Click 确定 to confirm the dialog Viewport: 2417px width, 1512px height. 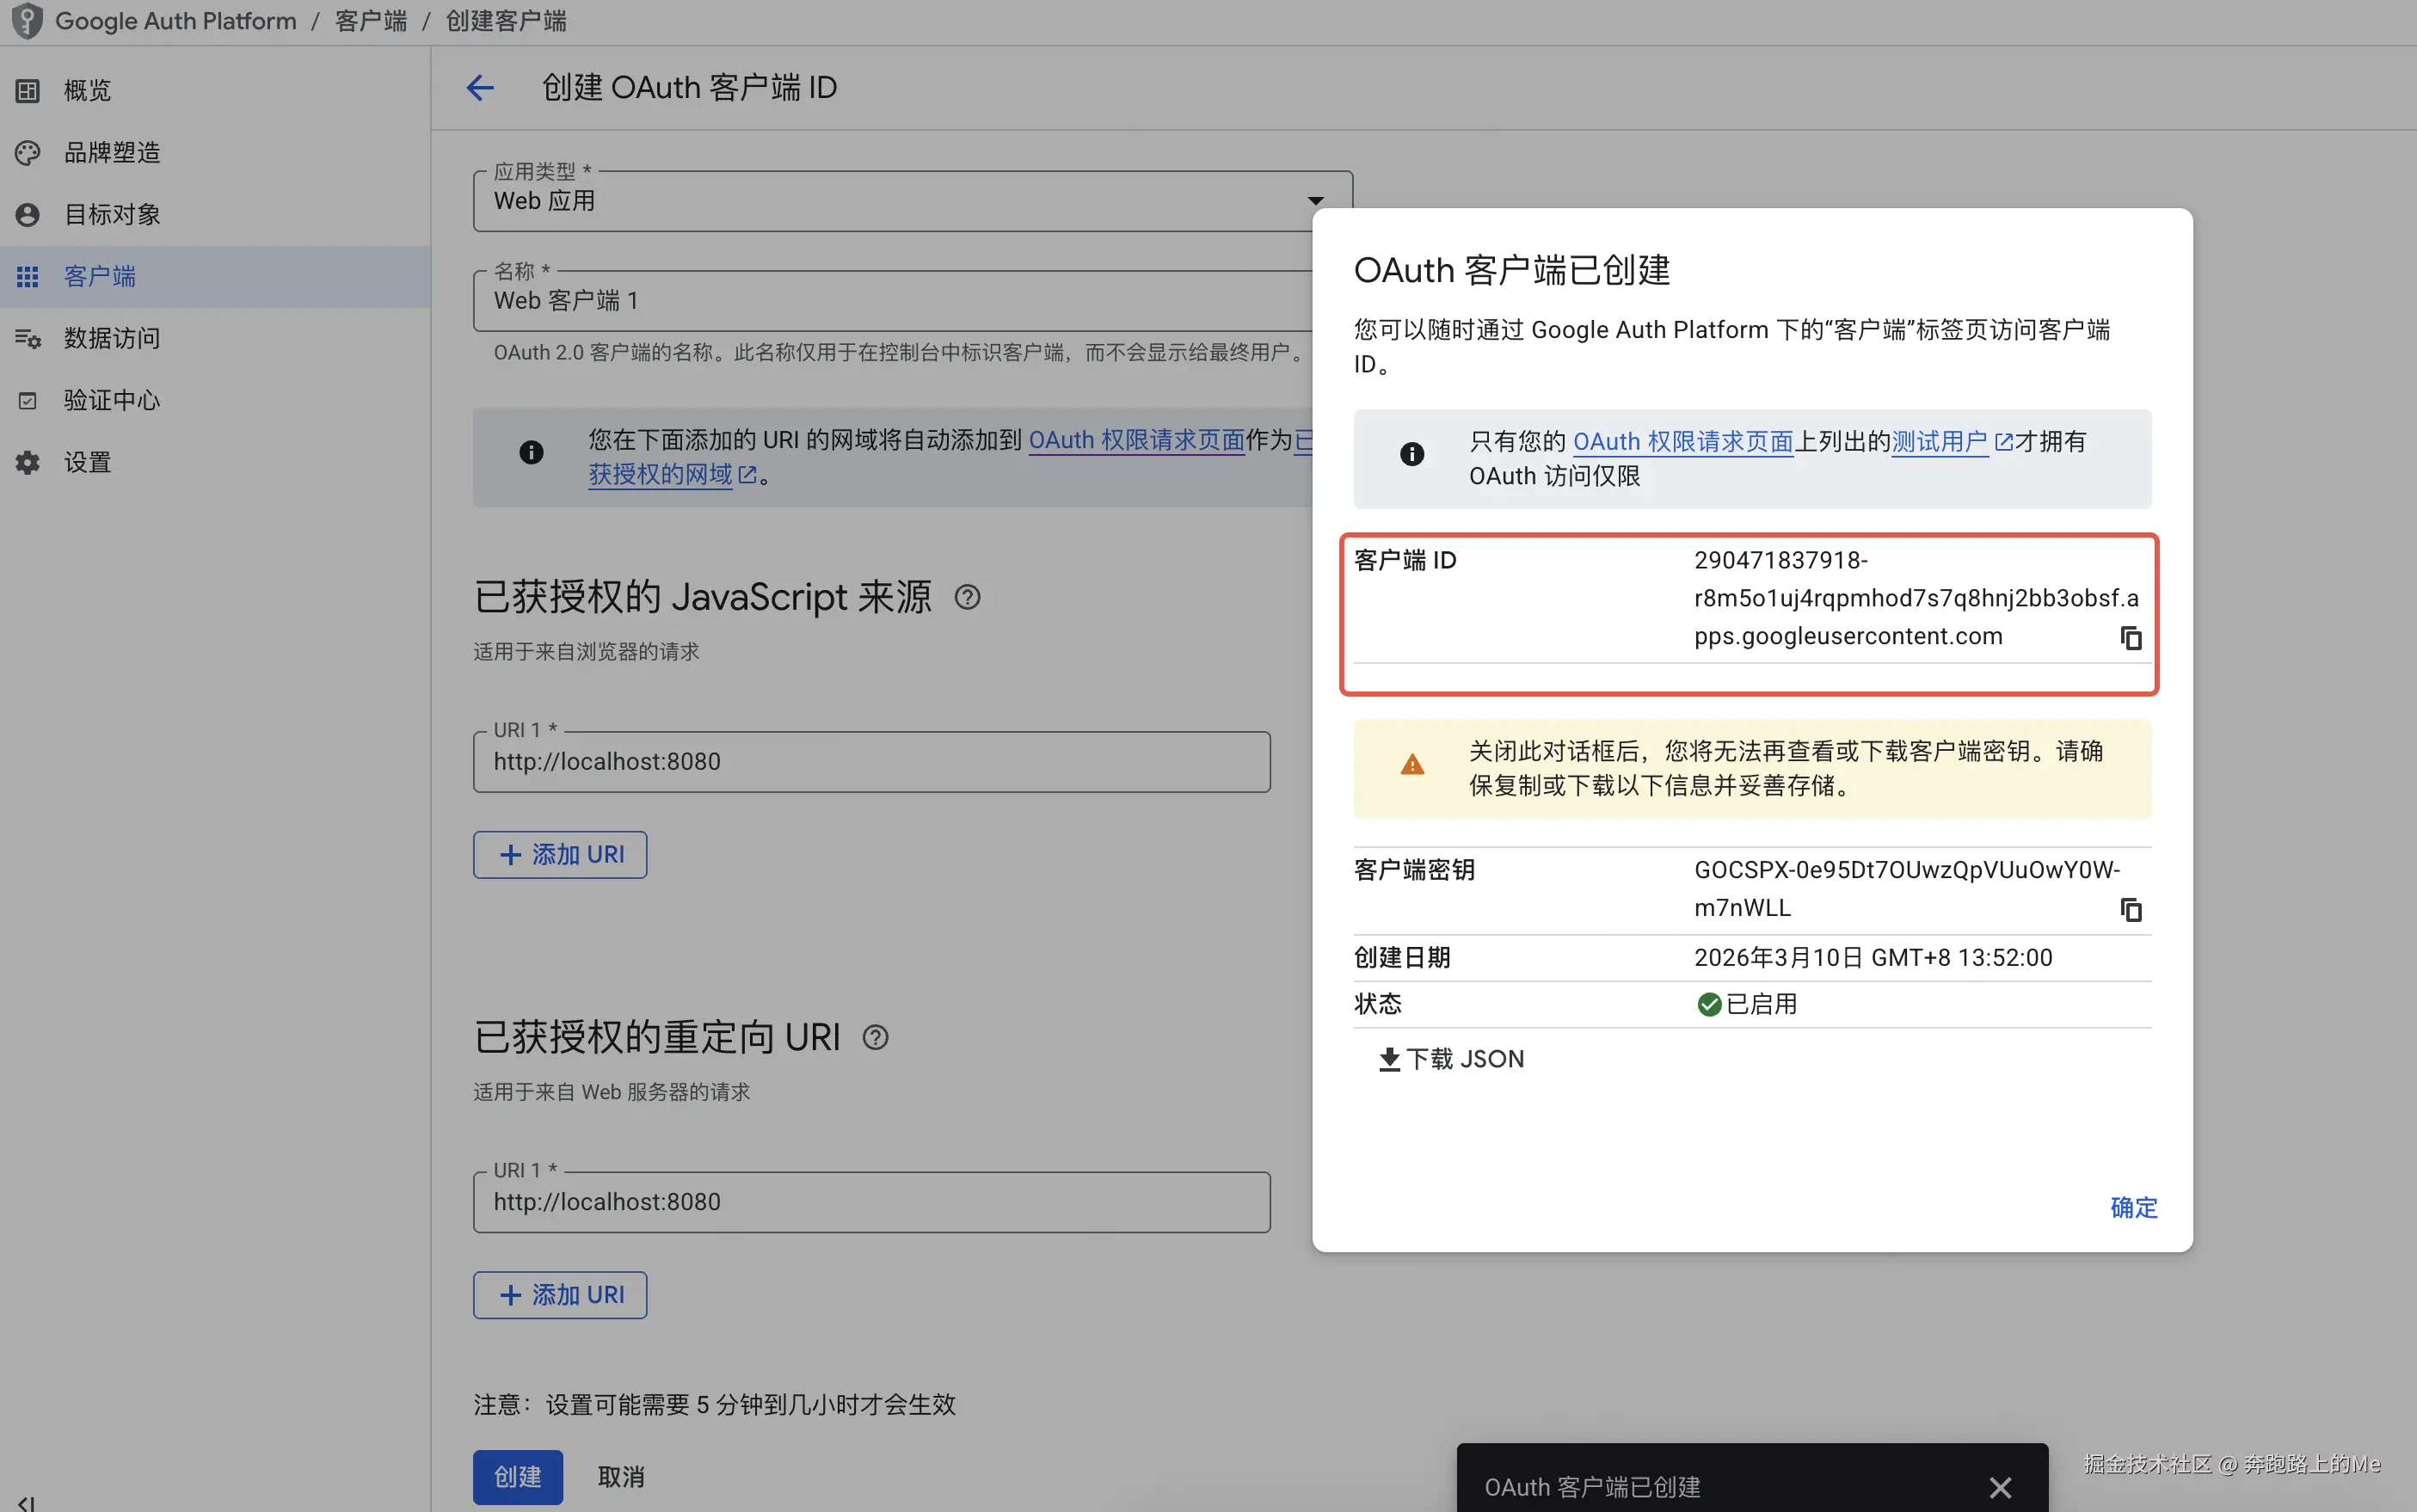[2133, 1207]
